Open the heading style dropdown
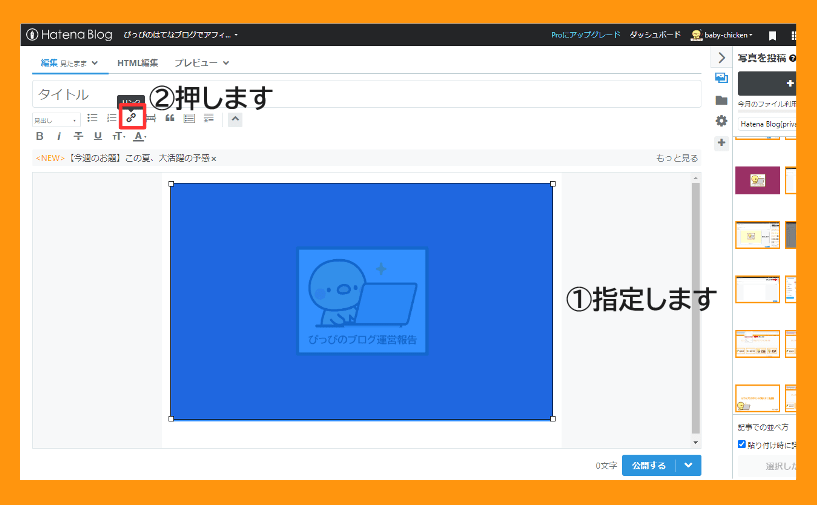Screen dimensions: 817x505 tap(56, 120)
